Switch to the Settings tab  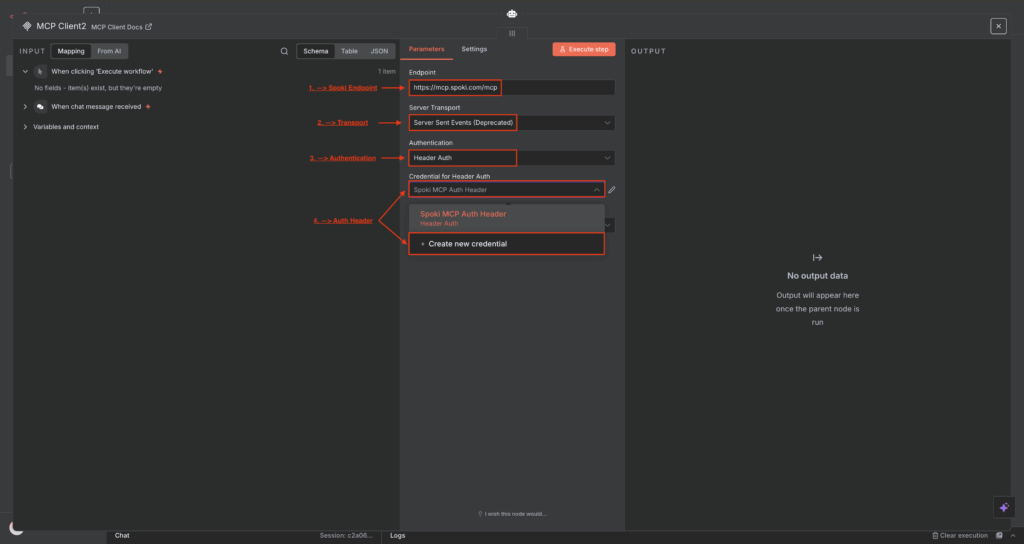[x=474, y=49]
